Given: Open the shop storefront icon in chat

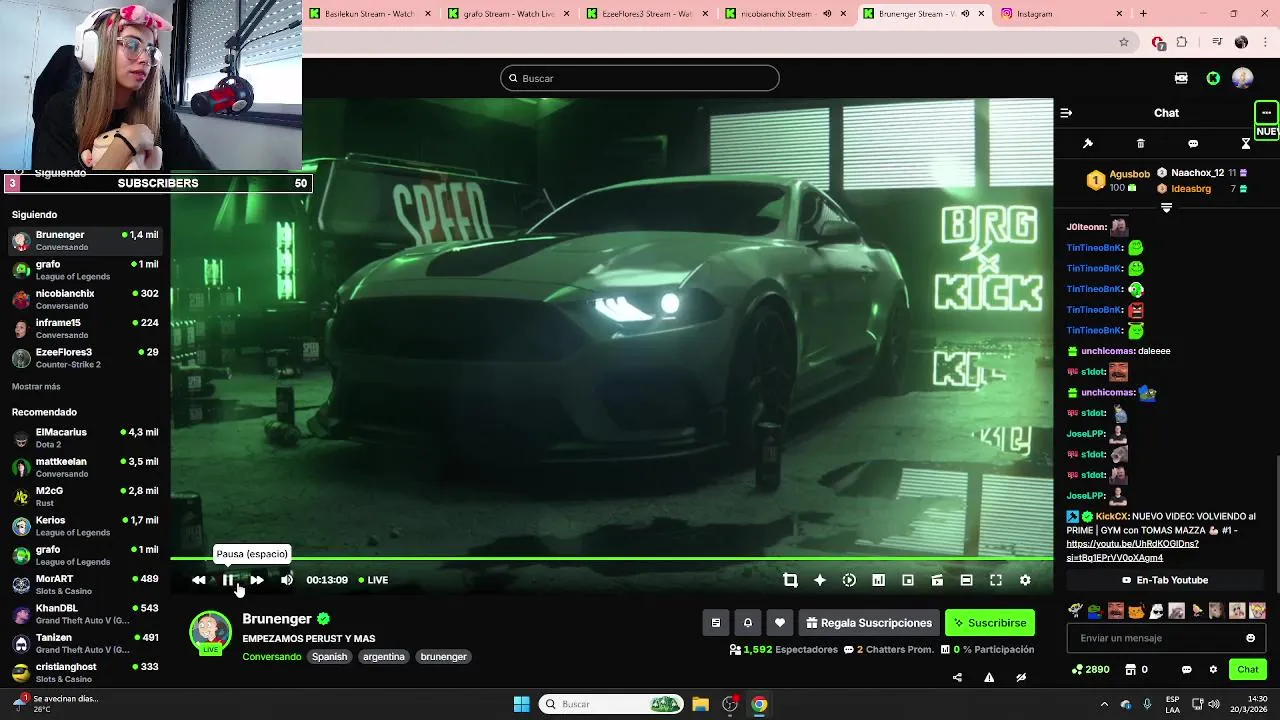Looking at the screenshot, I should click(x=1131, y=670).
